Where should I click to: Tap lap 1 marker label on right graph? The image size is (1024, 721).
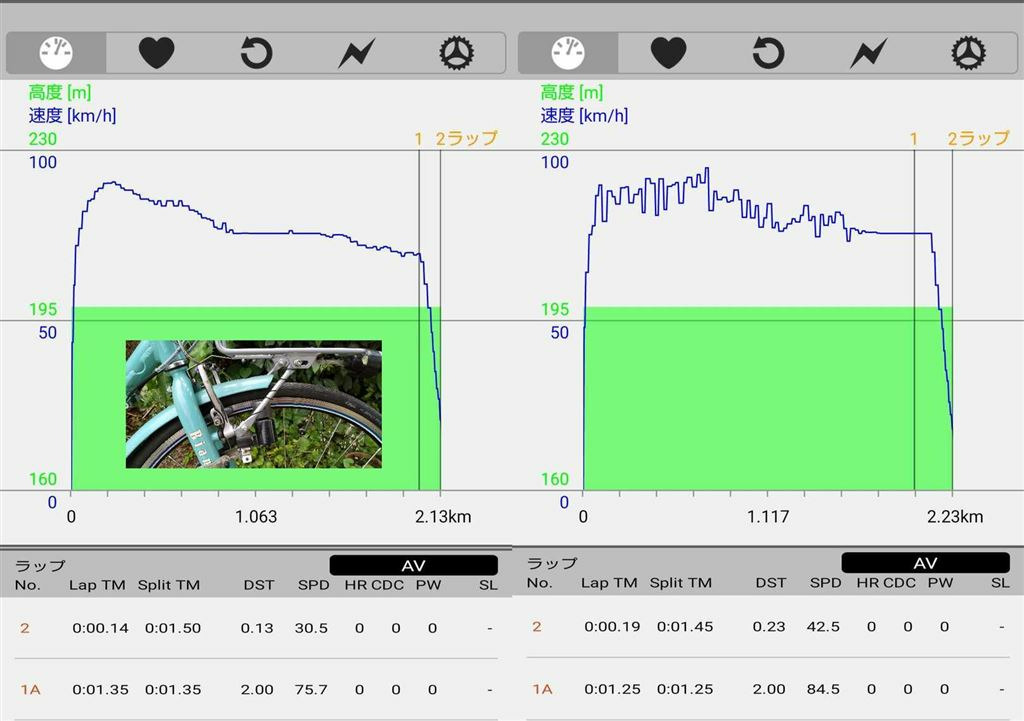click(x=914, y=138)
